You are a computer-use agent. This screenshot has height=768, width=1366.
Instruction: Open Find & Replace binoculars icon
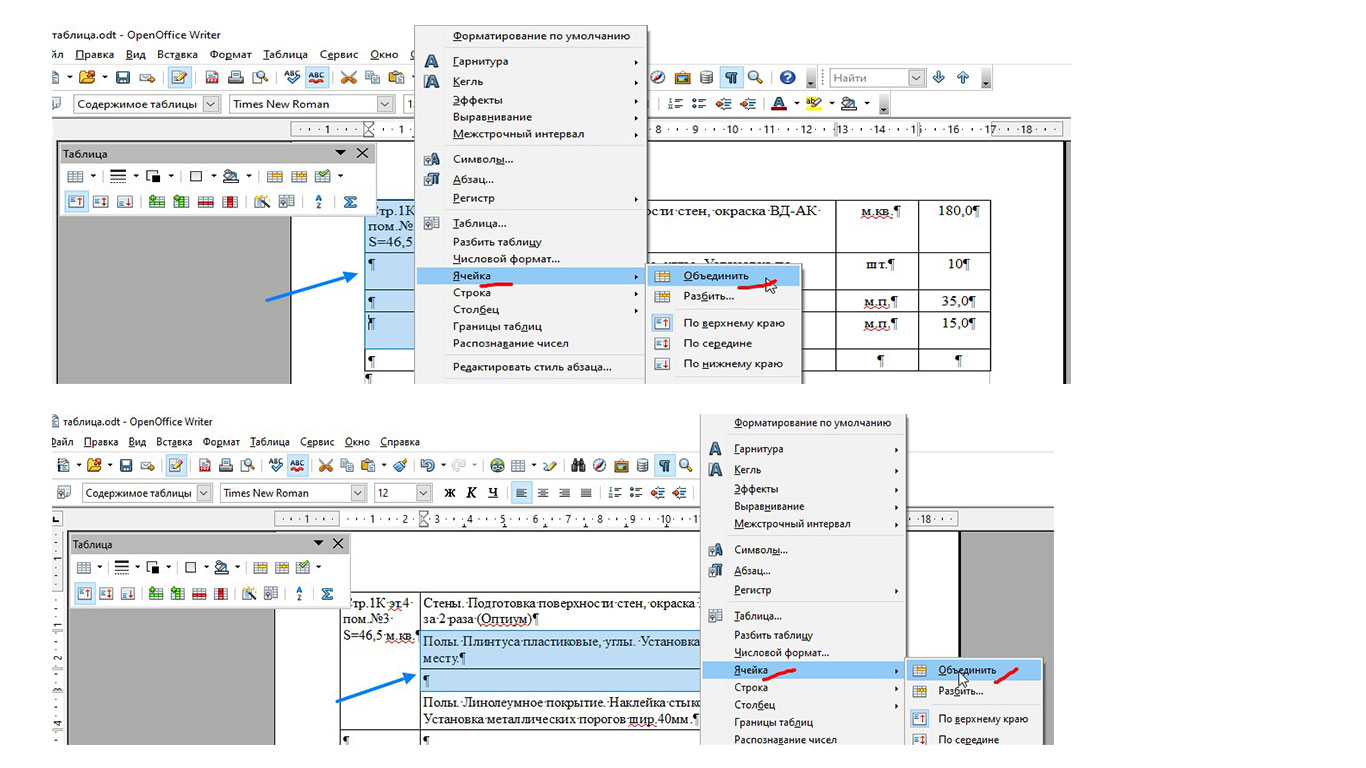coord(577,465)
